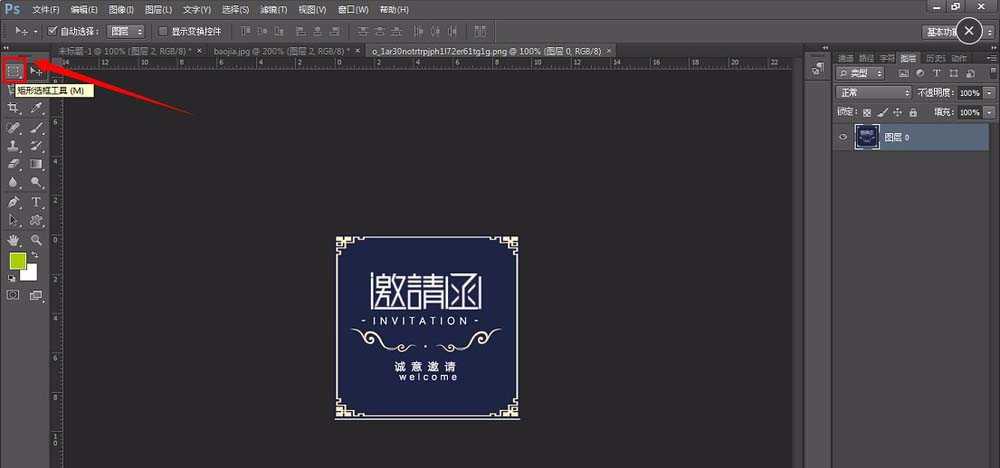Select the Crop tool
Image resolution: width=1000 pixels, height=468 pixels.
(x=14, y=109)
